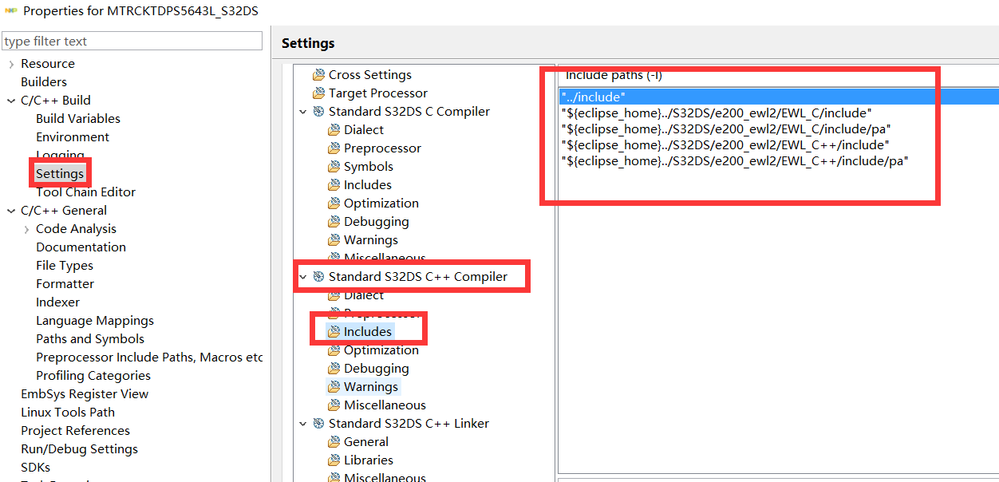Image resolution: width=999 pixels, height=482 pixels.
Task: Click the Cross Settings folder icon
Action: pos(319,75)
